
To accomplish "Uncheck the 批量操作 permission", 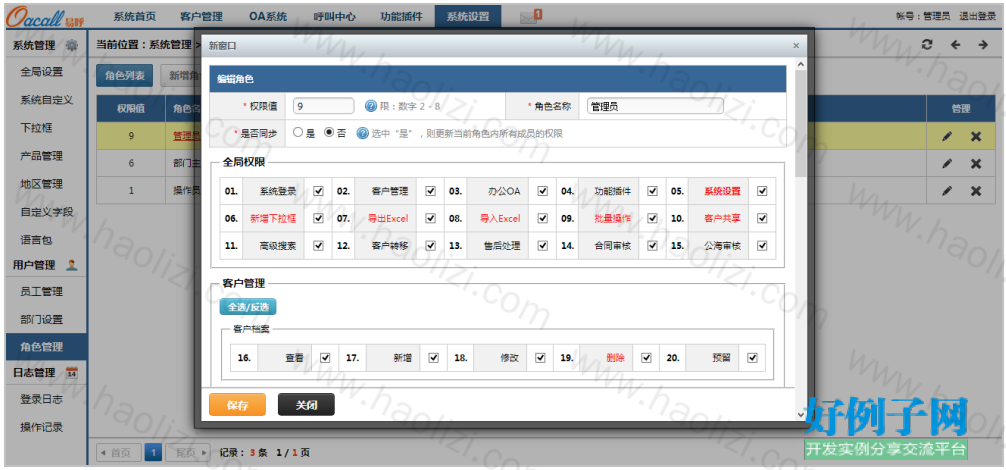I will pyautogui.click(x=652, y=219).
